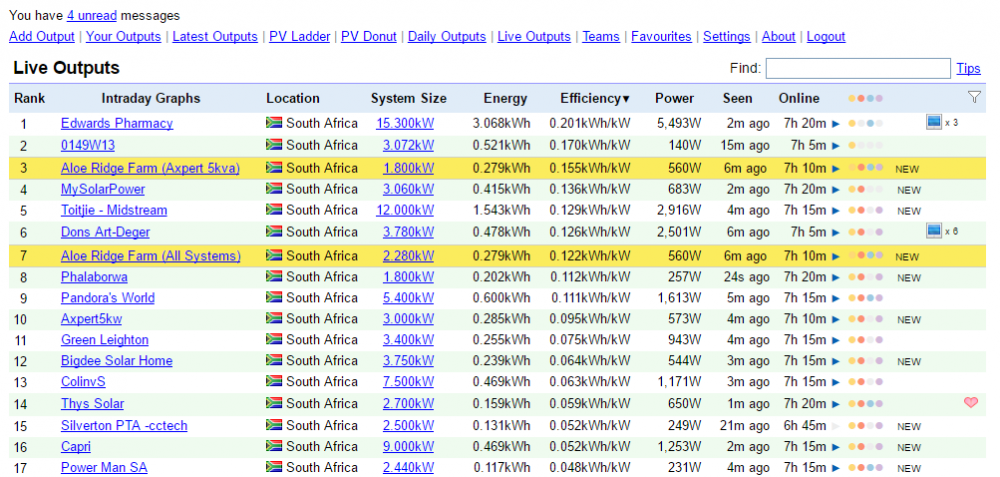Open the Add Output page
The width and height of the screenshot is (1000, 477).
[41, 36]
